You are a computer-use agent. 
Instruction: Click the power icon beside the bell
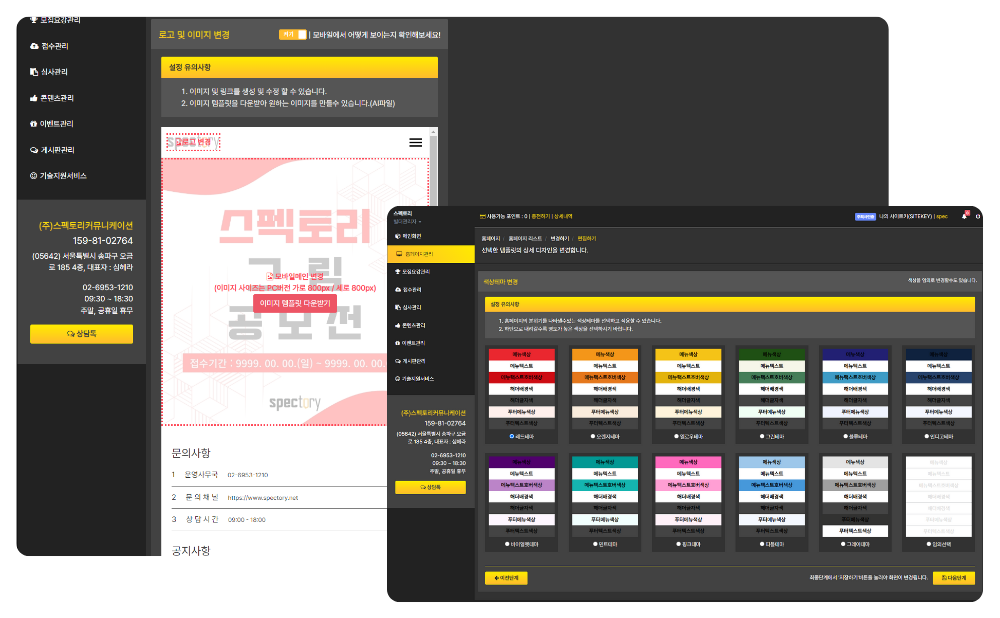click(978, 217)
